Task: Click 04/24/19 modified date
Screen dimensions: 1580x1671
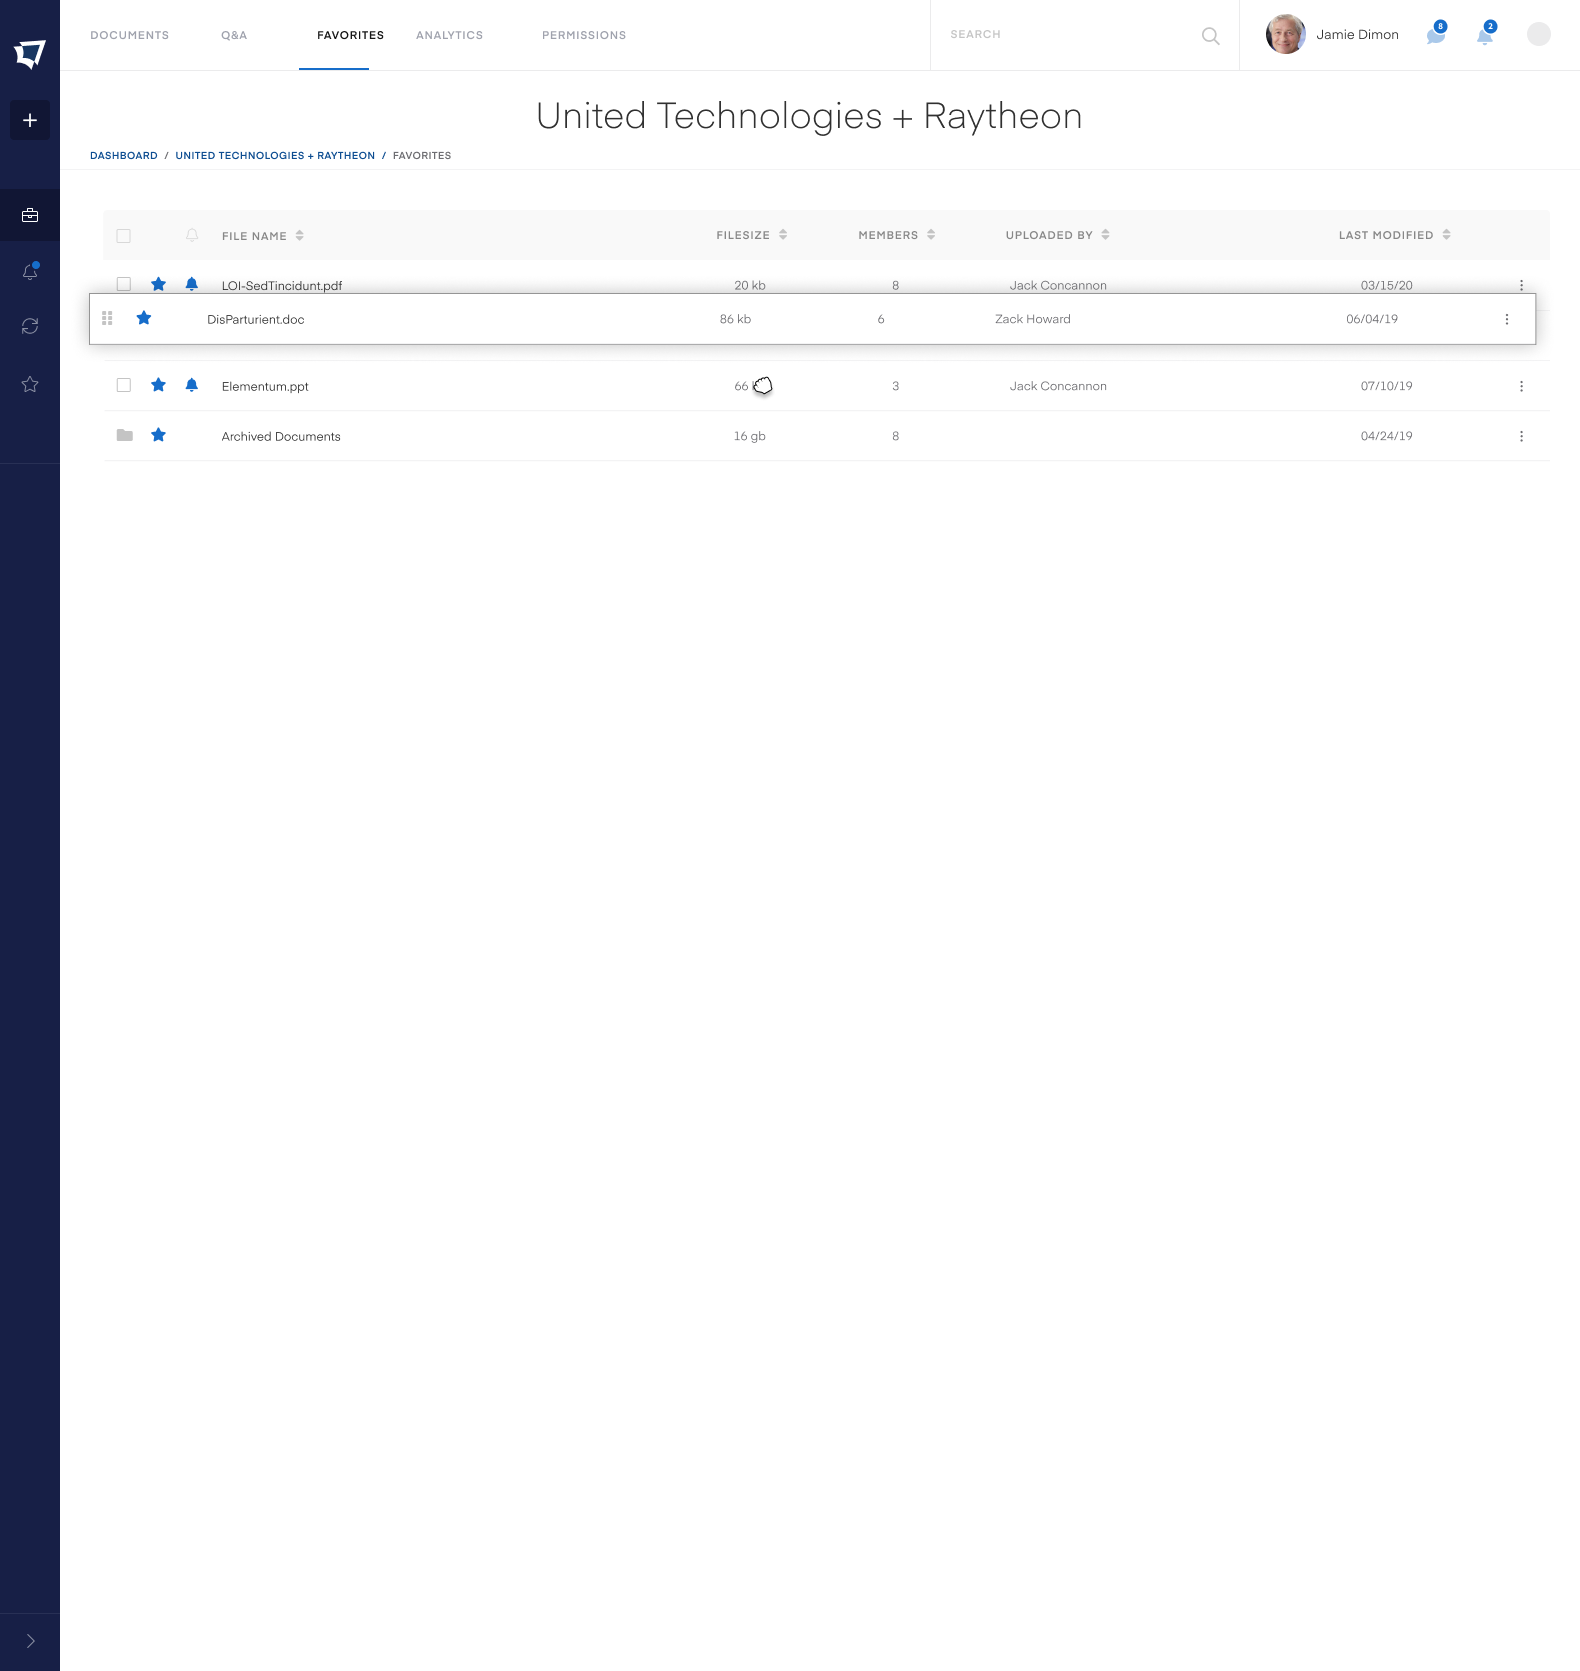Action: 1387,436
